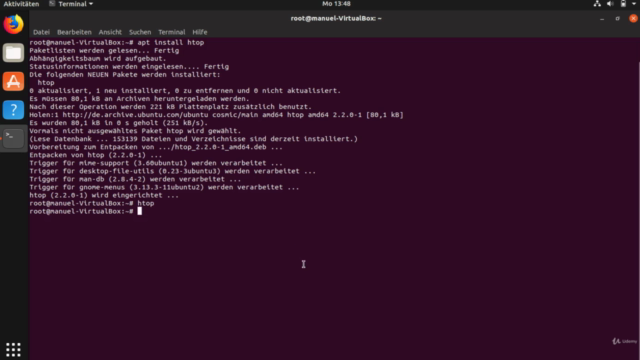Open the volume indicator in top bar
The width and height of the screenshot is (640, 360).
(x=610, y=4)
